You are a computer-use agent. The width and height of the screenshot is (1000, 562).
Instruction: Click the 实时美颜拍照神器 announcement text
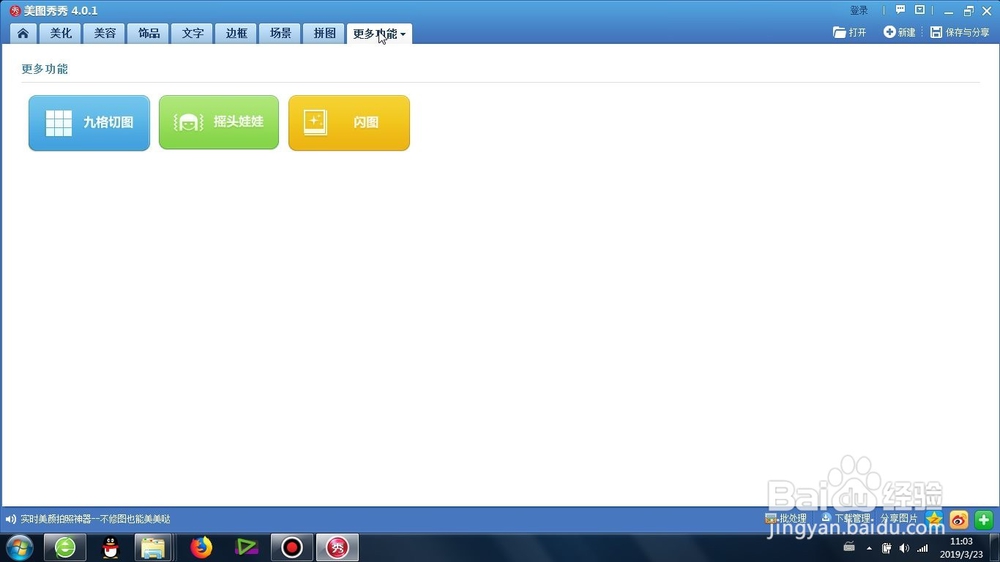coord(96,519)
